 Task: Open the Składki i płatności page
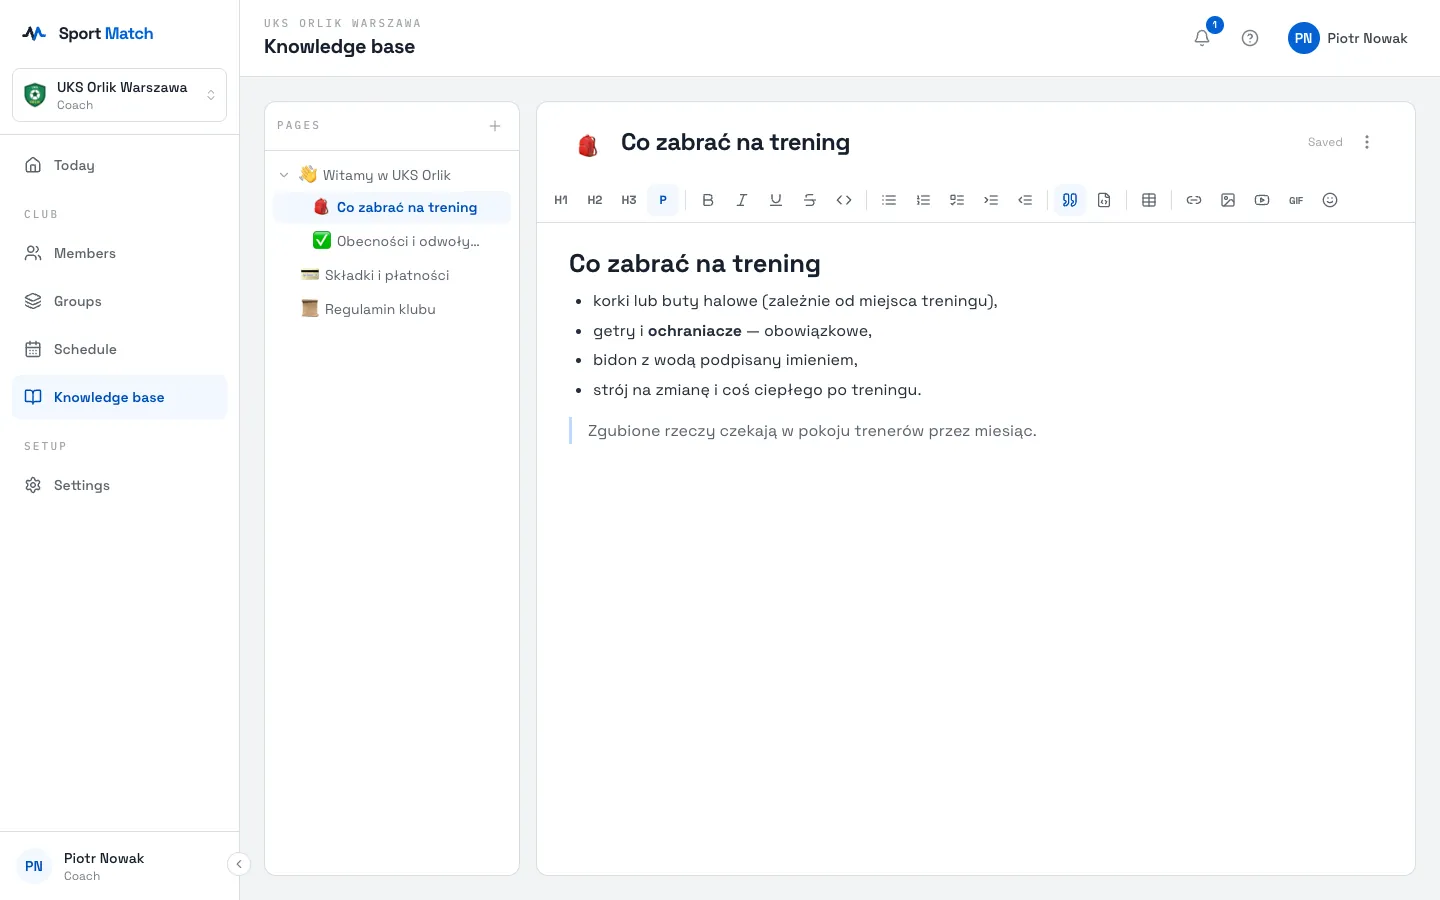point(392,275)
